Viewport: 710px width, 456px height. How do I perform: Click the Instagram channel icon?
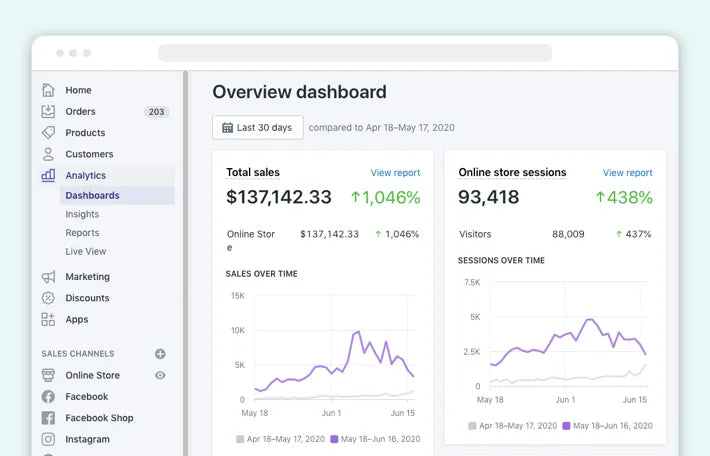pos(48,439)
